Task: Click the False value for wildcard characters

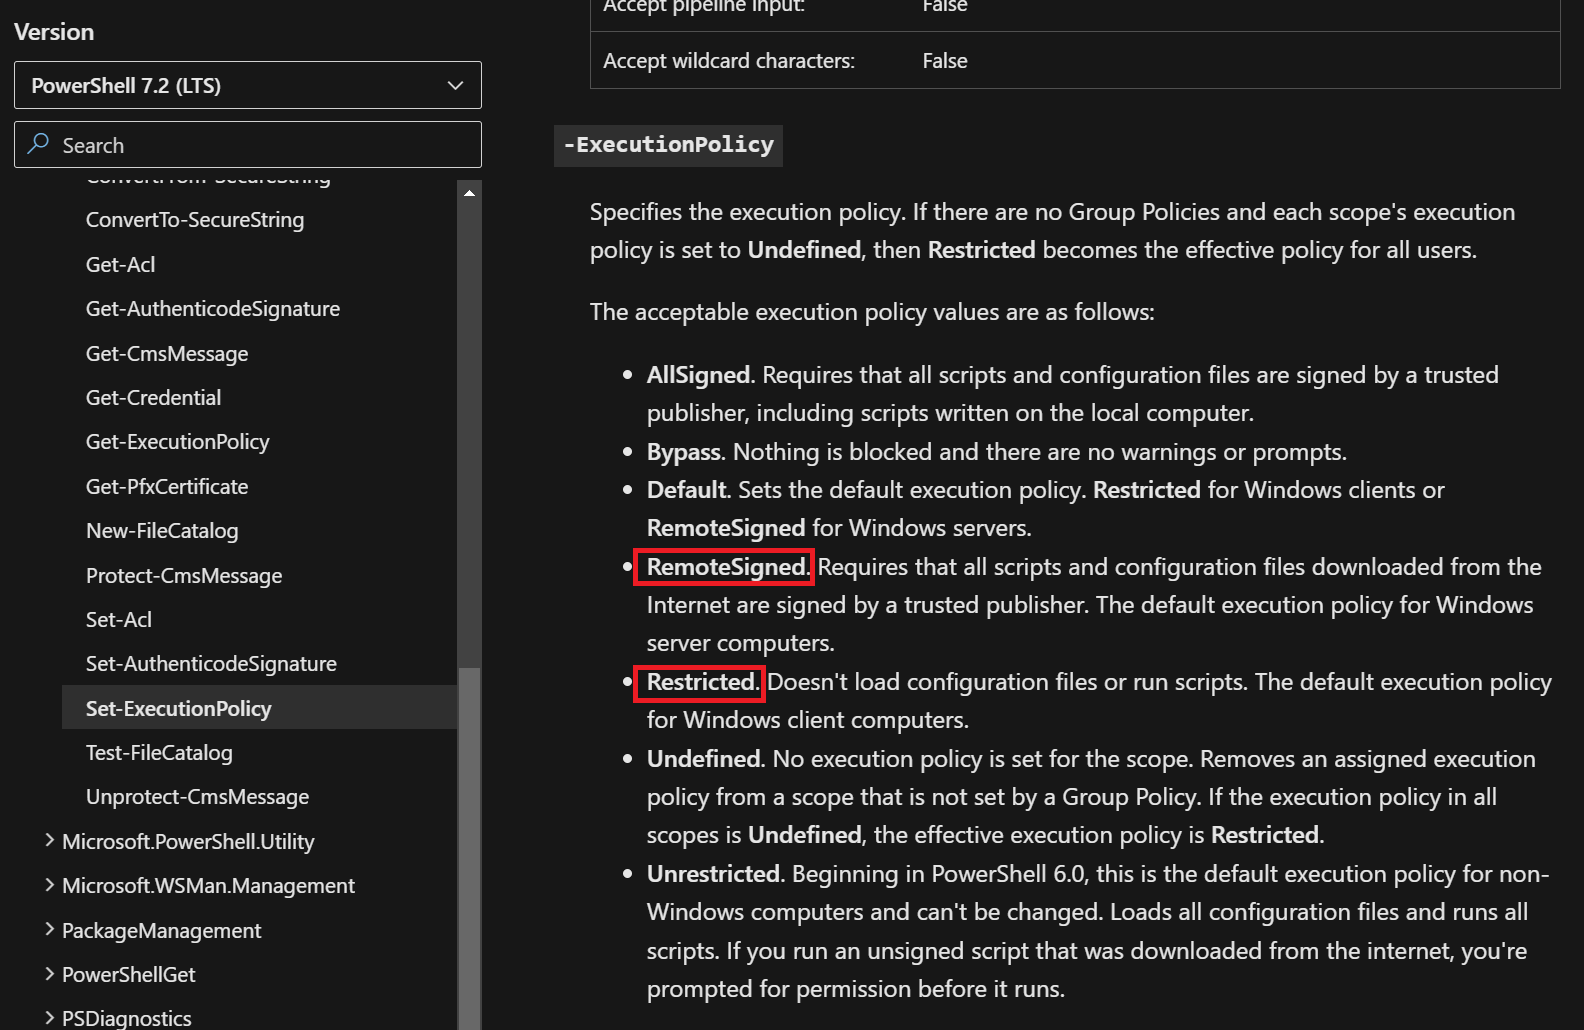Action: click(945, 61)
